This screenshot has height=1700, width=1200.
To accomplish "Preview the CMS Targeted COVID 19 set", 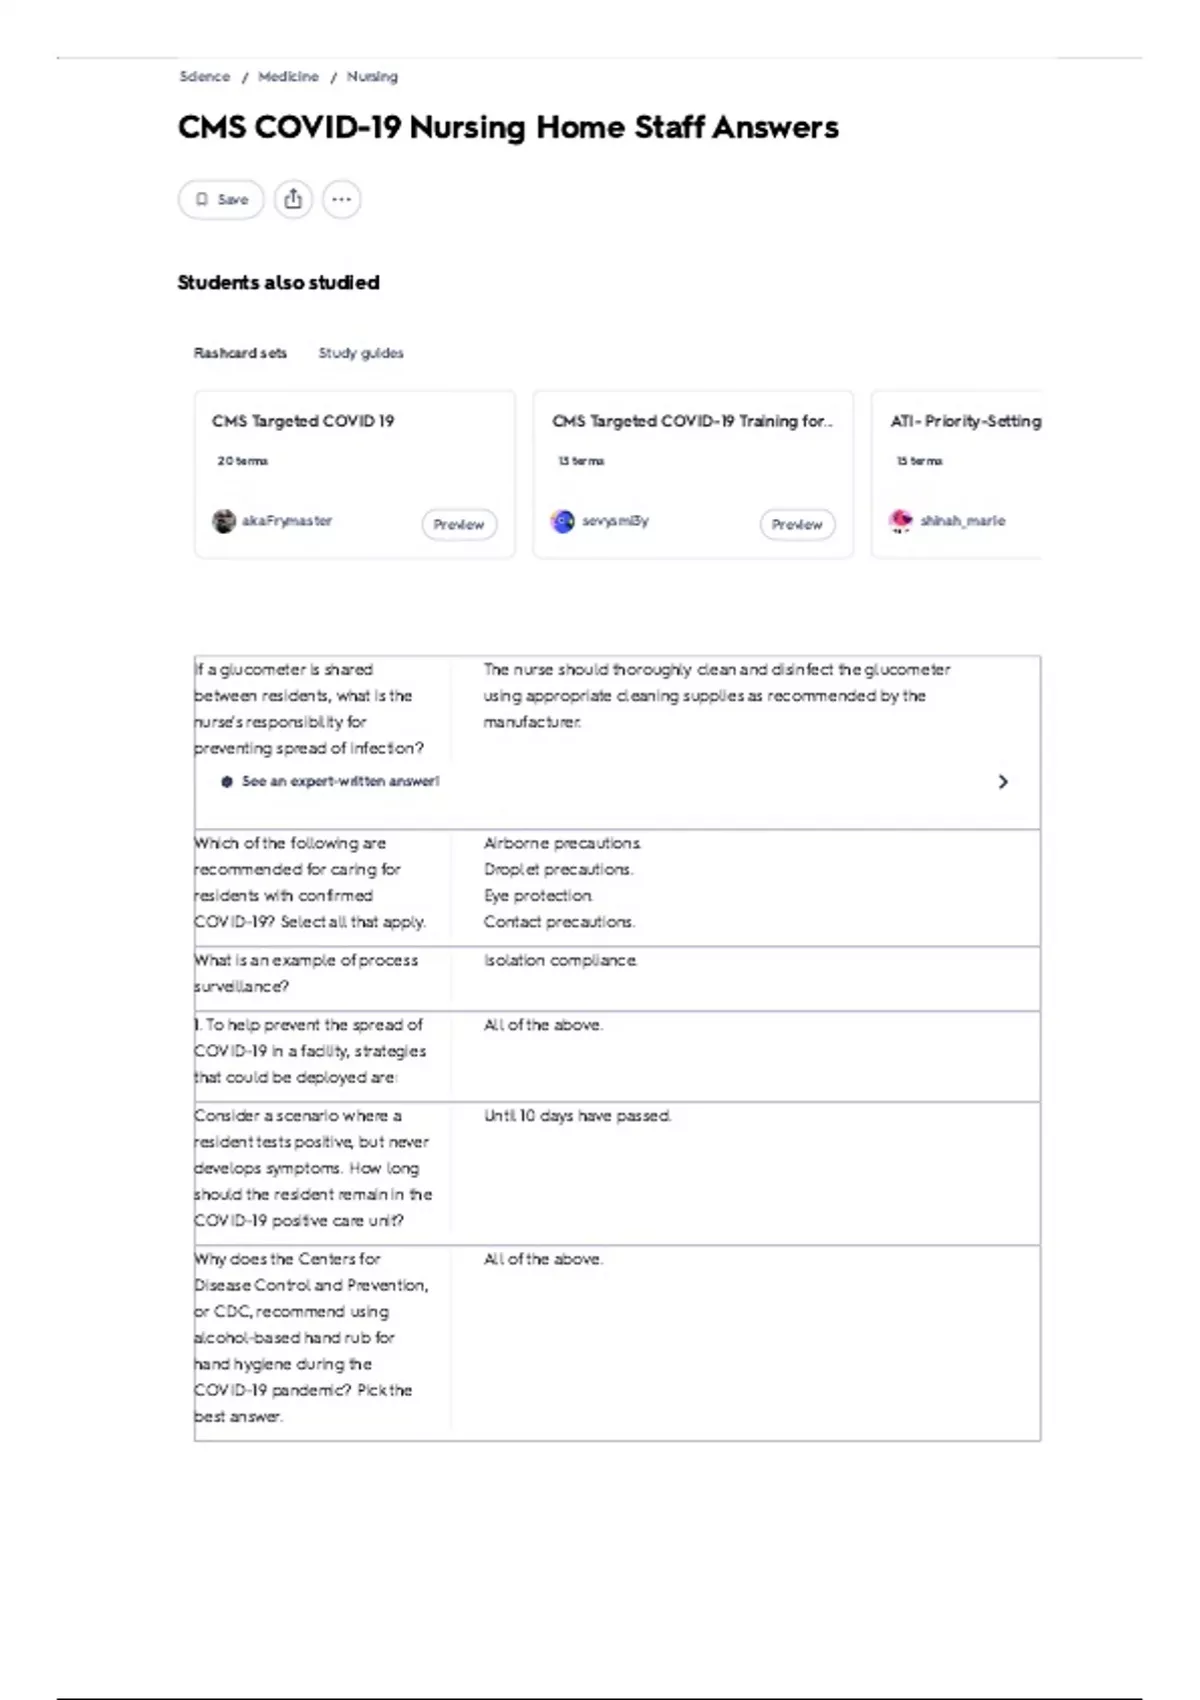I will [459, 524].
